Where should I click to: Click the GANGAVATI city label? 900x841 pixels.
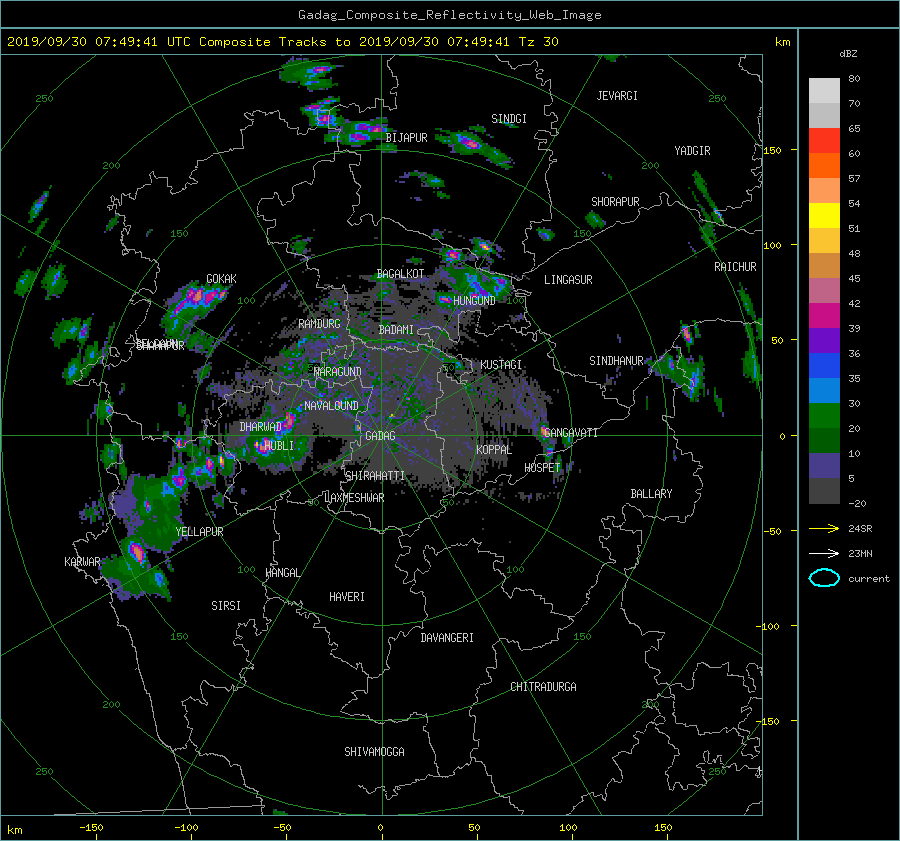(x=571, y=433)
